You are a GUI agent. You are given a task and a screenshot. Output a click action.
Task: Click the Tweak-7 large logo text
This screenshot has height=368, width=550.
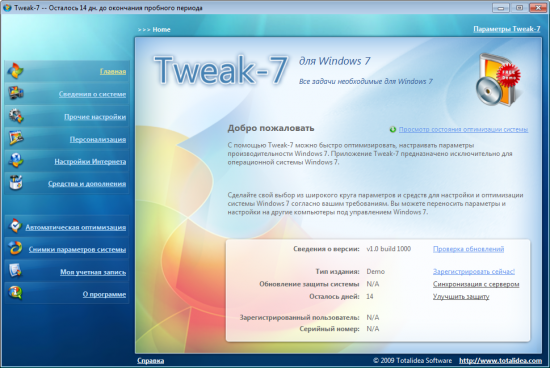221,70
